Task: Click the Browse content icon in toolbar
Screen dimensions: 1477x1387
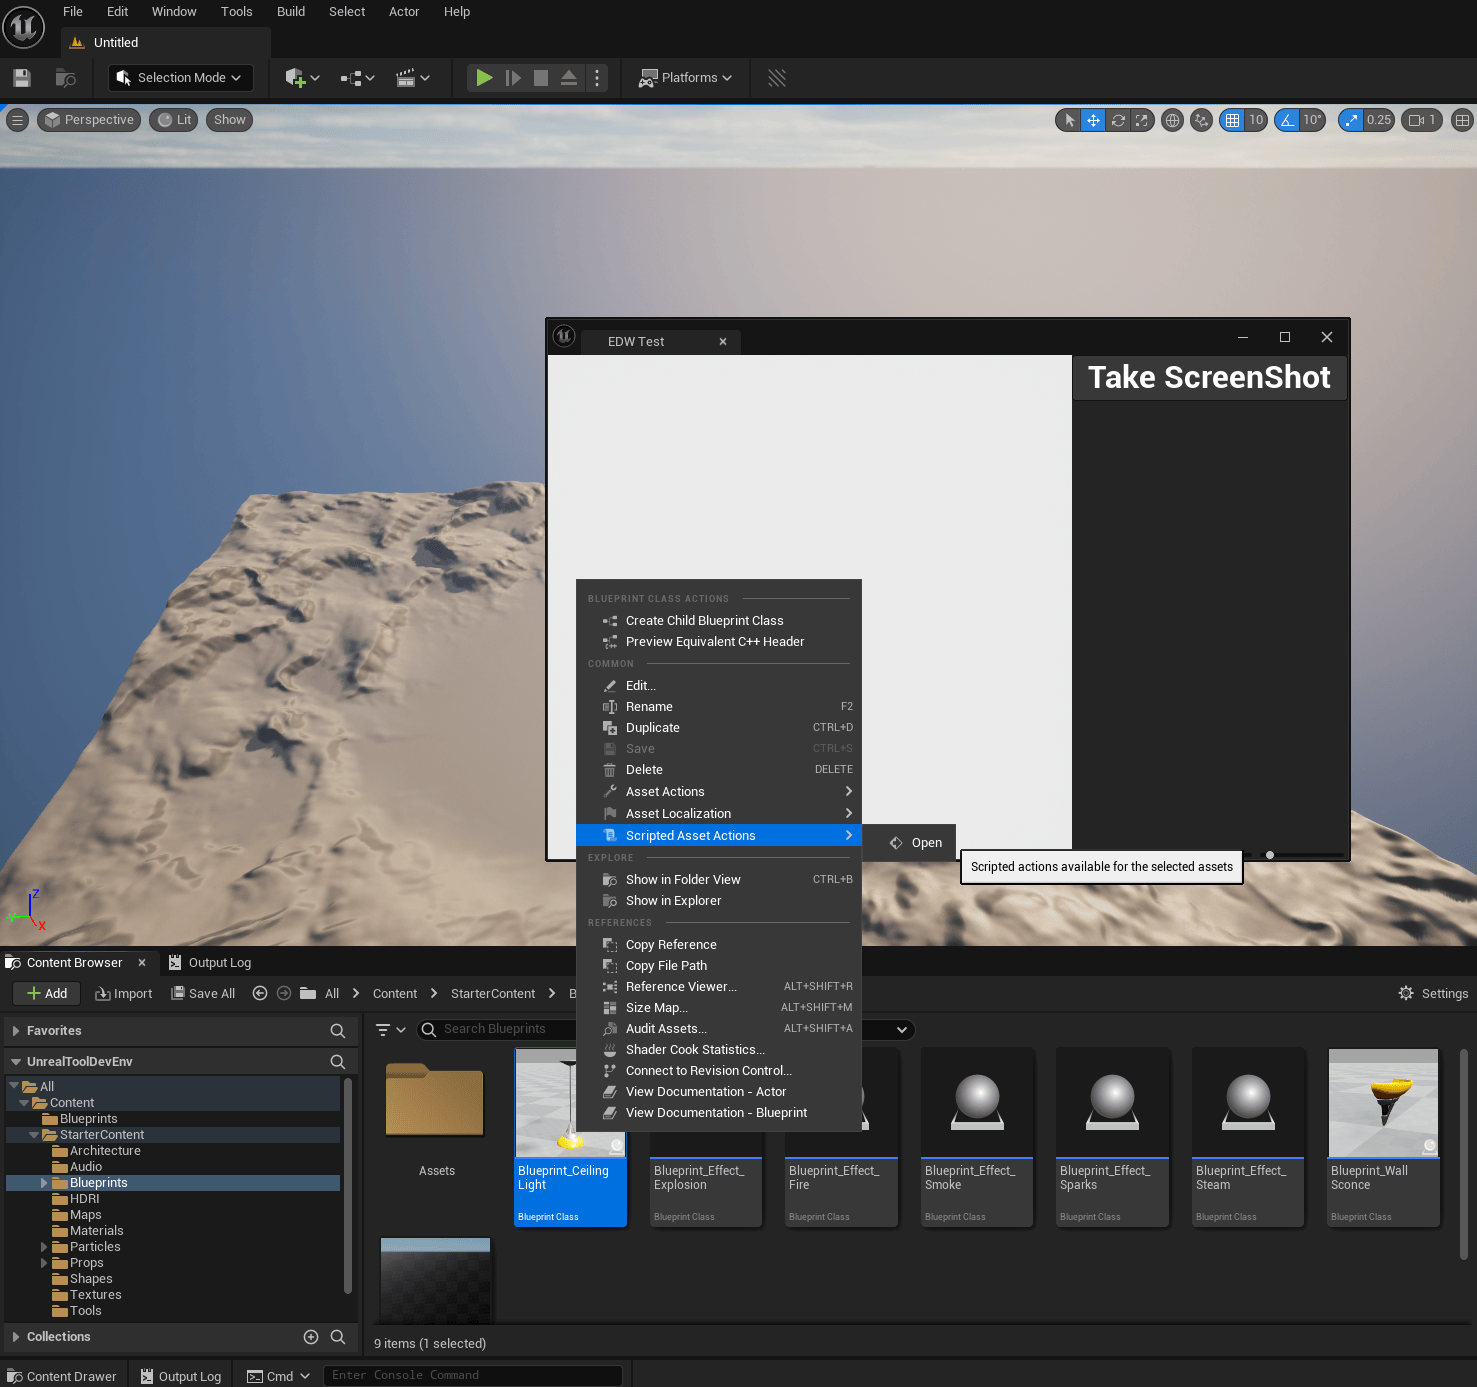Action: pos(66,78)
